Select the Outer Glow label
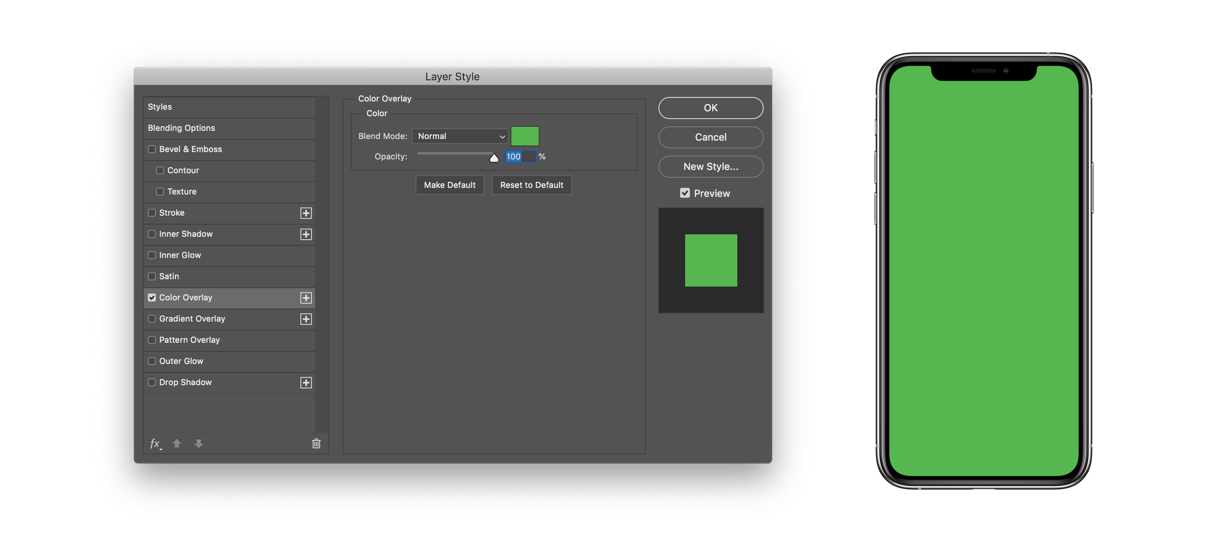 click(181, 361)
